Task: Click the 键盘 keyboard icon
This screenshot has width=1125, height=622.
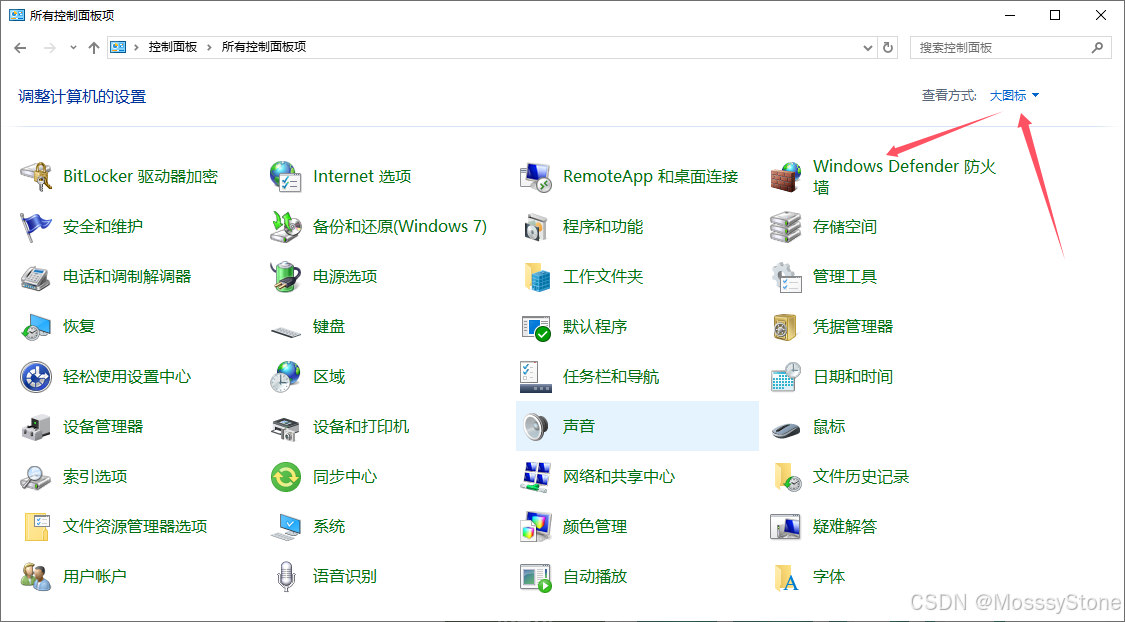Action: (286, 330)
